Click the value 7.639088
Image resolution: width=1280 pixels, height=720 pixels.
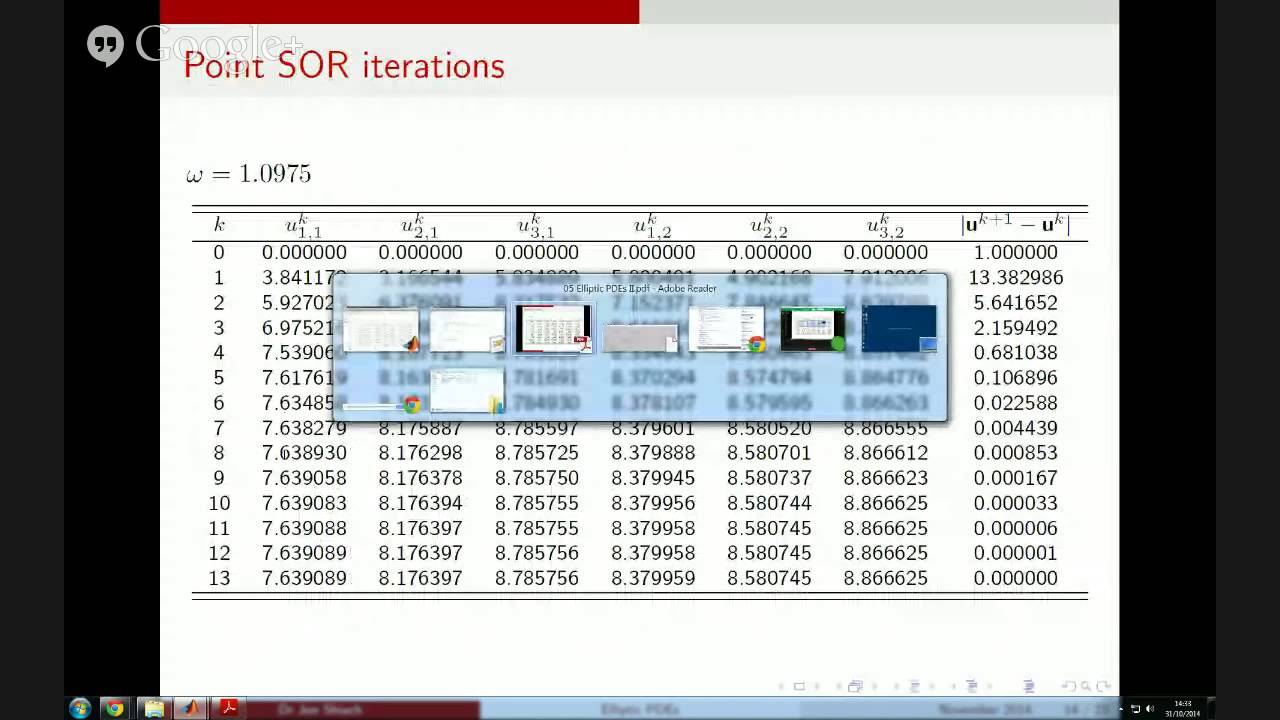pyautogui.click(x=304, y=528)
